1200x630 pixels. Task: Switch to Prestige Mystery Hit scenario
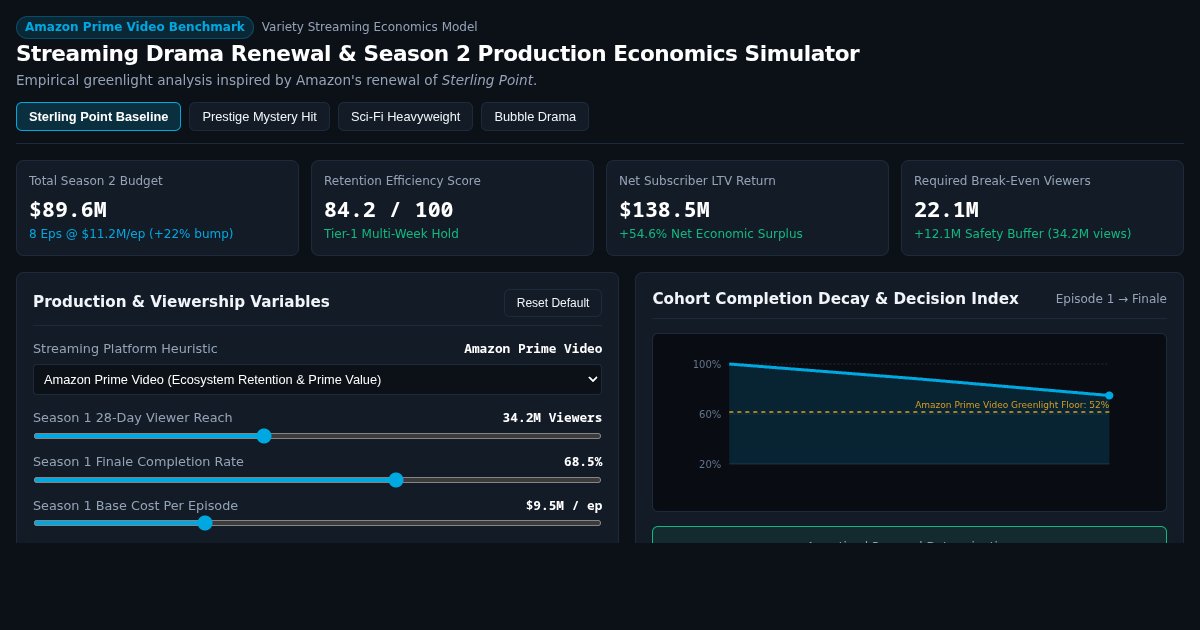259,116
